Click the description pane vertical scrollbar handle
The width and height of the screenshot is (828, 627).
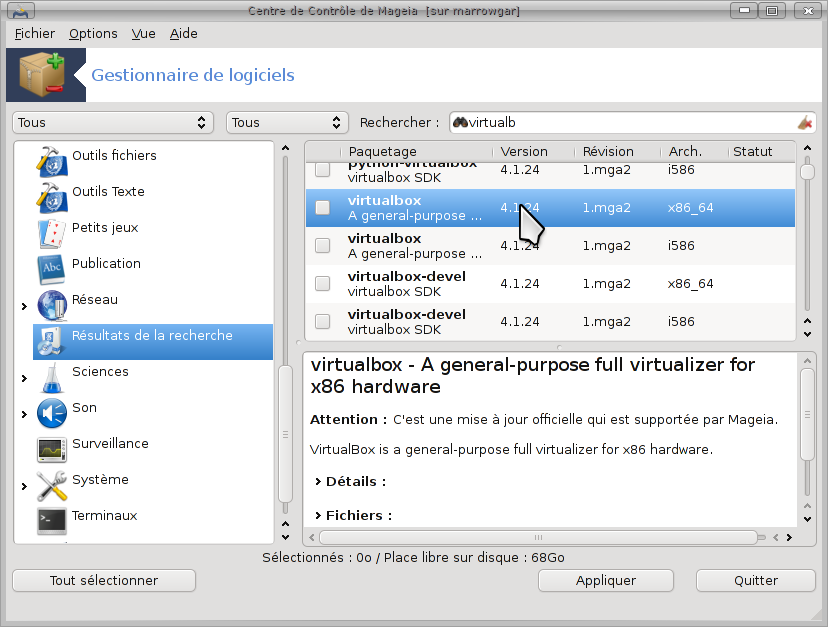click(x=807, y=415)
